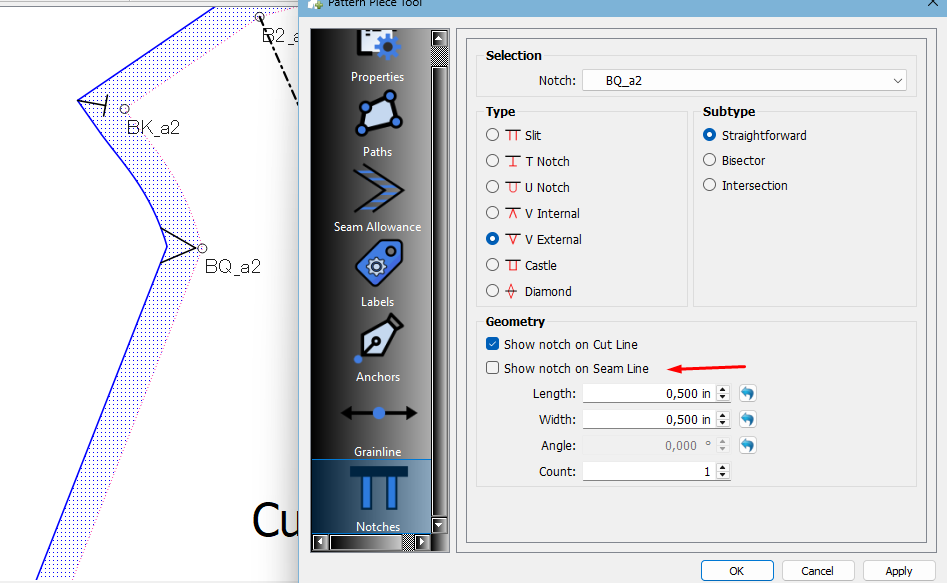Click the Anchors pen icon
947x583 pixels.
pos(377,341)
